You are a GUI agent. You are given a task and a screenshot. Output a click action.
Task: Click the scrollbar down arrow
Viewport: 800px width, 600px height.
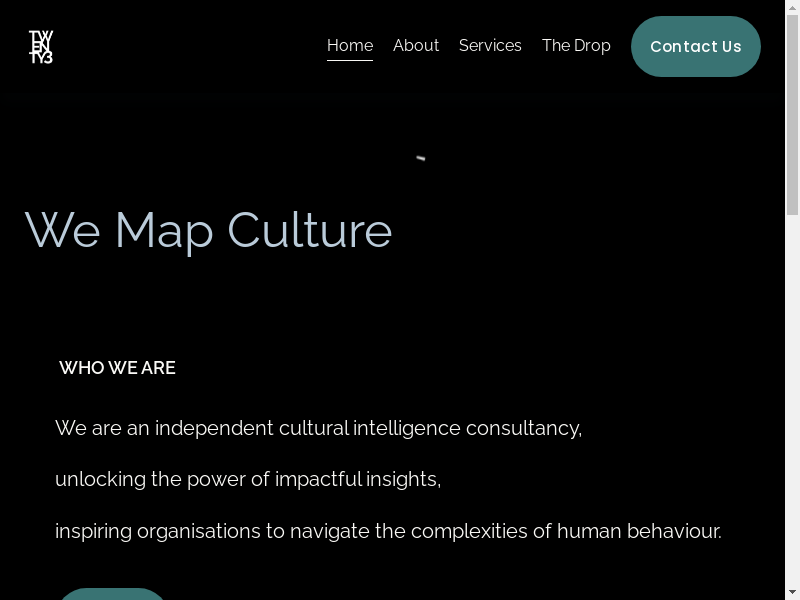792,592
